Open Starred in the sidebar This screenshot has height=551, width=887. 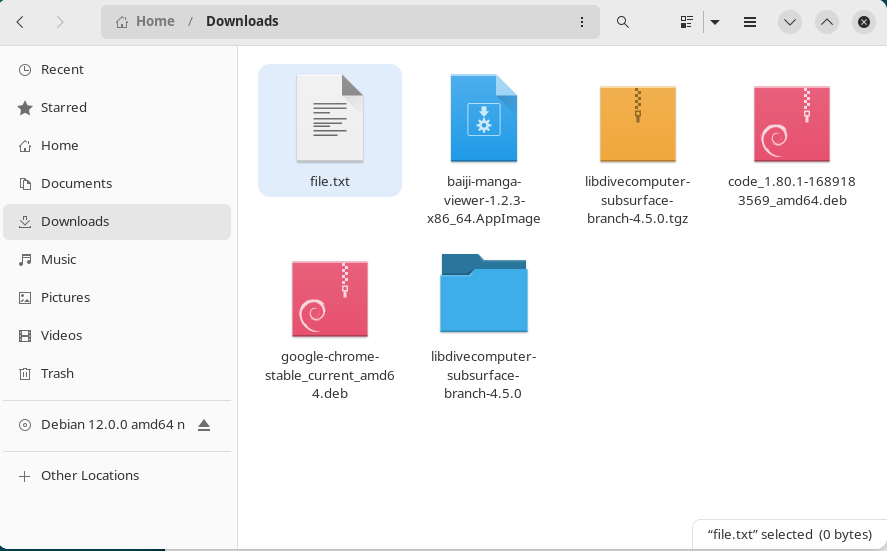pyautogui.click(x=117, y=107)
